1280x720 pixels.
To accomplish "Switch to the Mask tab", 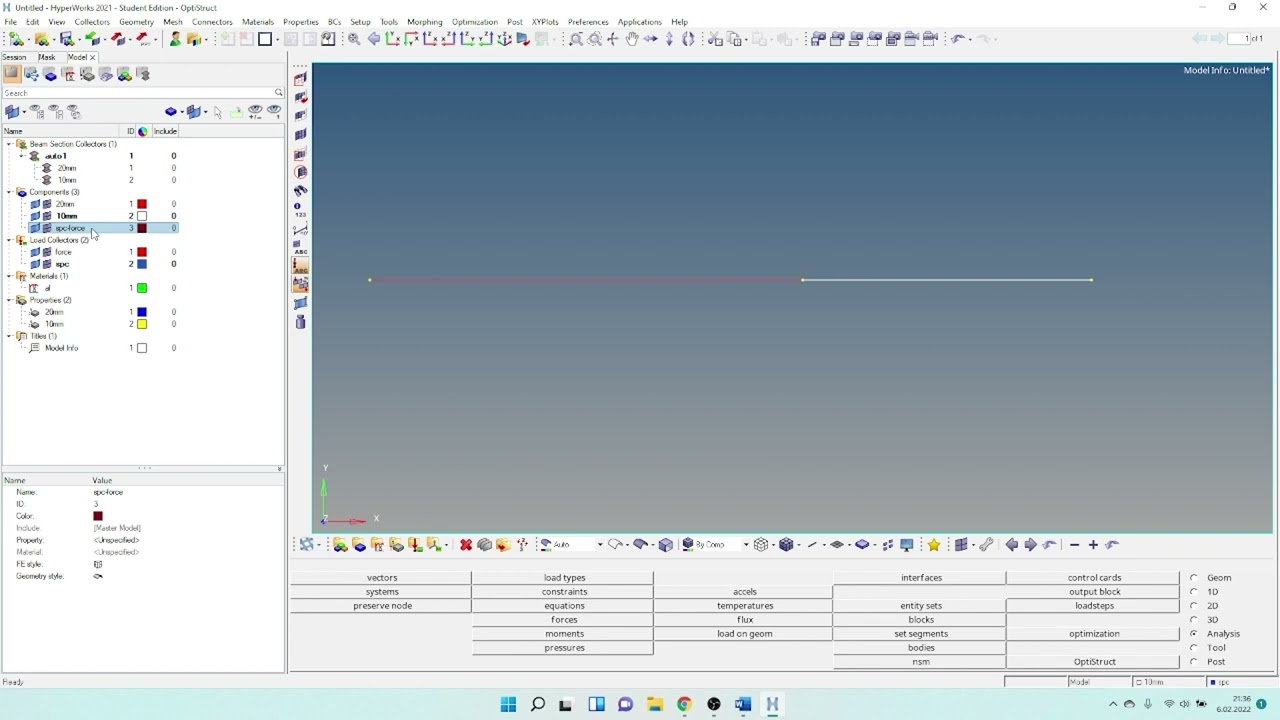I will (x=46, y=57).
